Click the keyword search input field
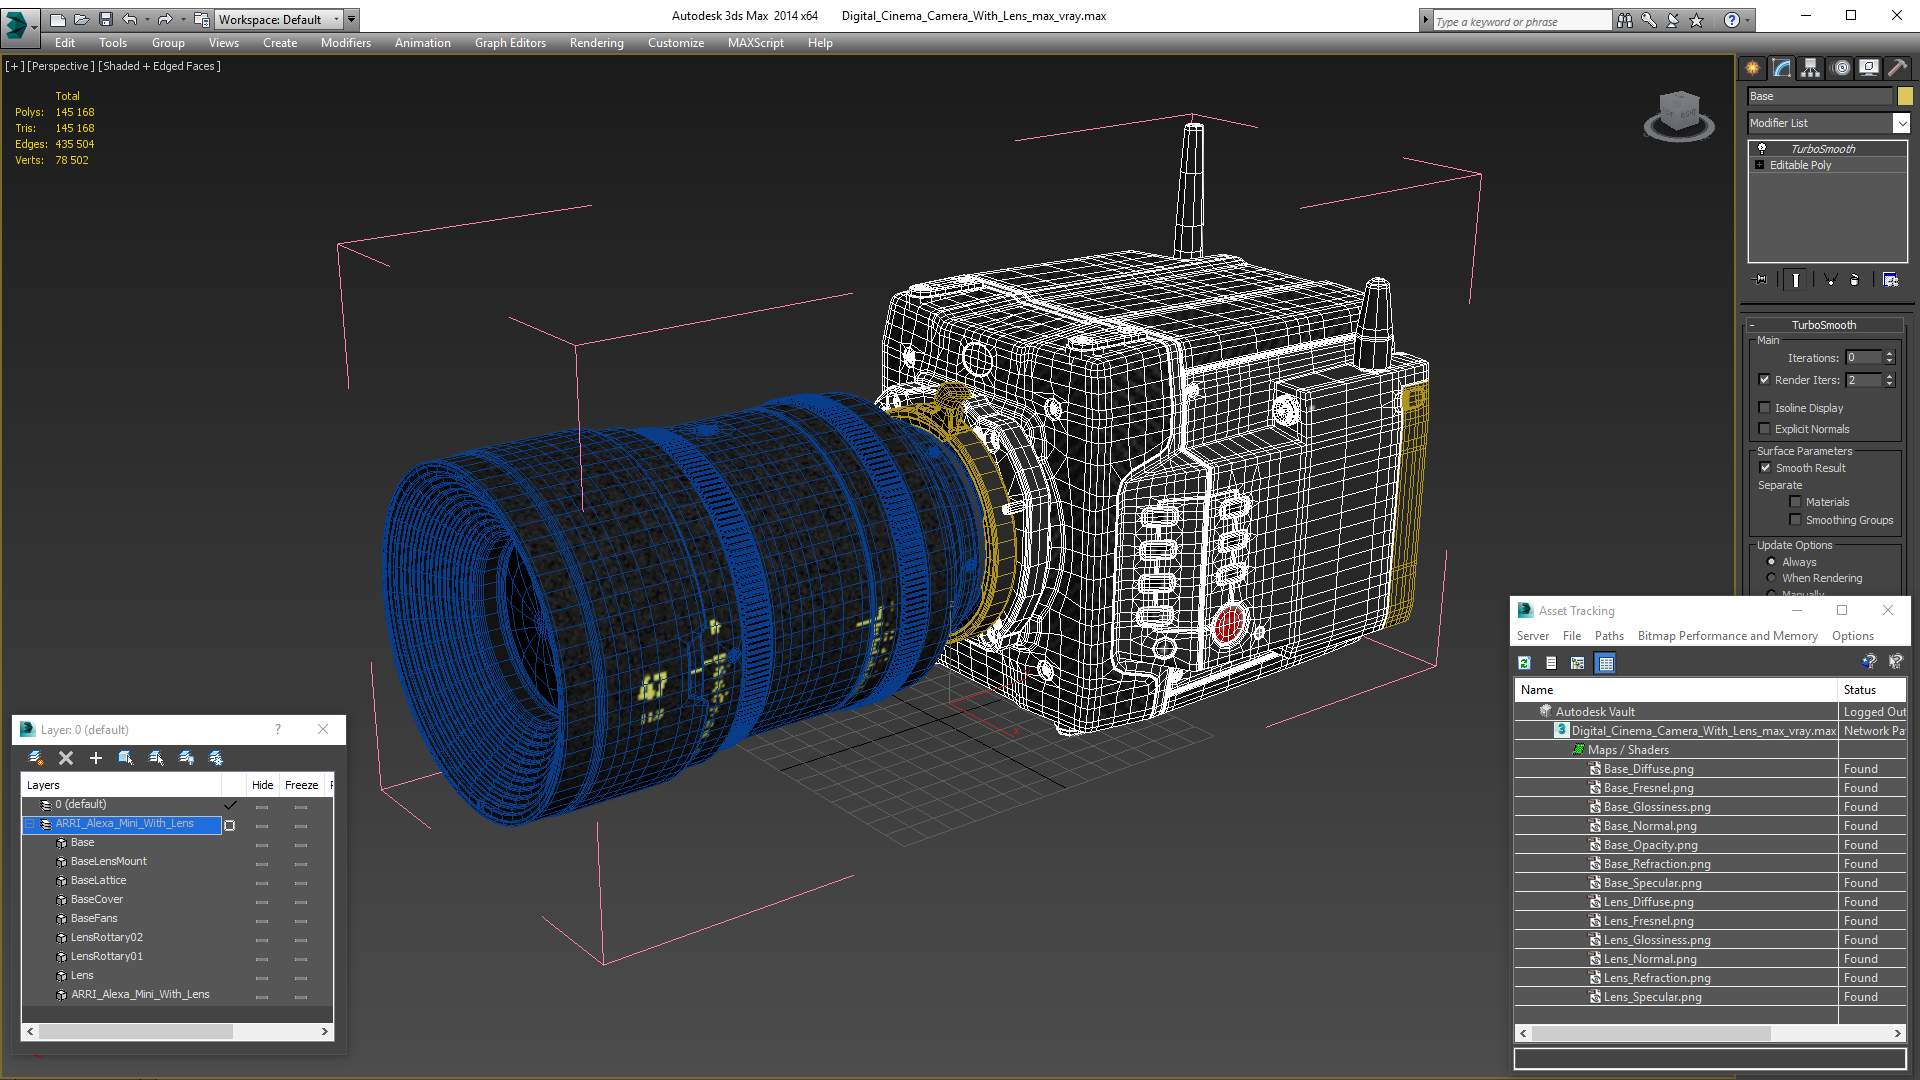The height and width of the screenshot is (1080, 1920). point(1522,21)
